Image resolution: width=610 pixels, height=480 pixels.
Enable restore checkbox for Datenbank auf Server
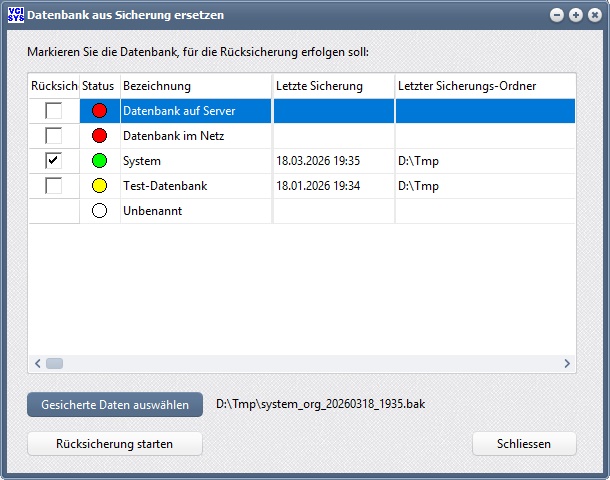(x=54, y=110)
